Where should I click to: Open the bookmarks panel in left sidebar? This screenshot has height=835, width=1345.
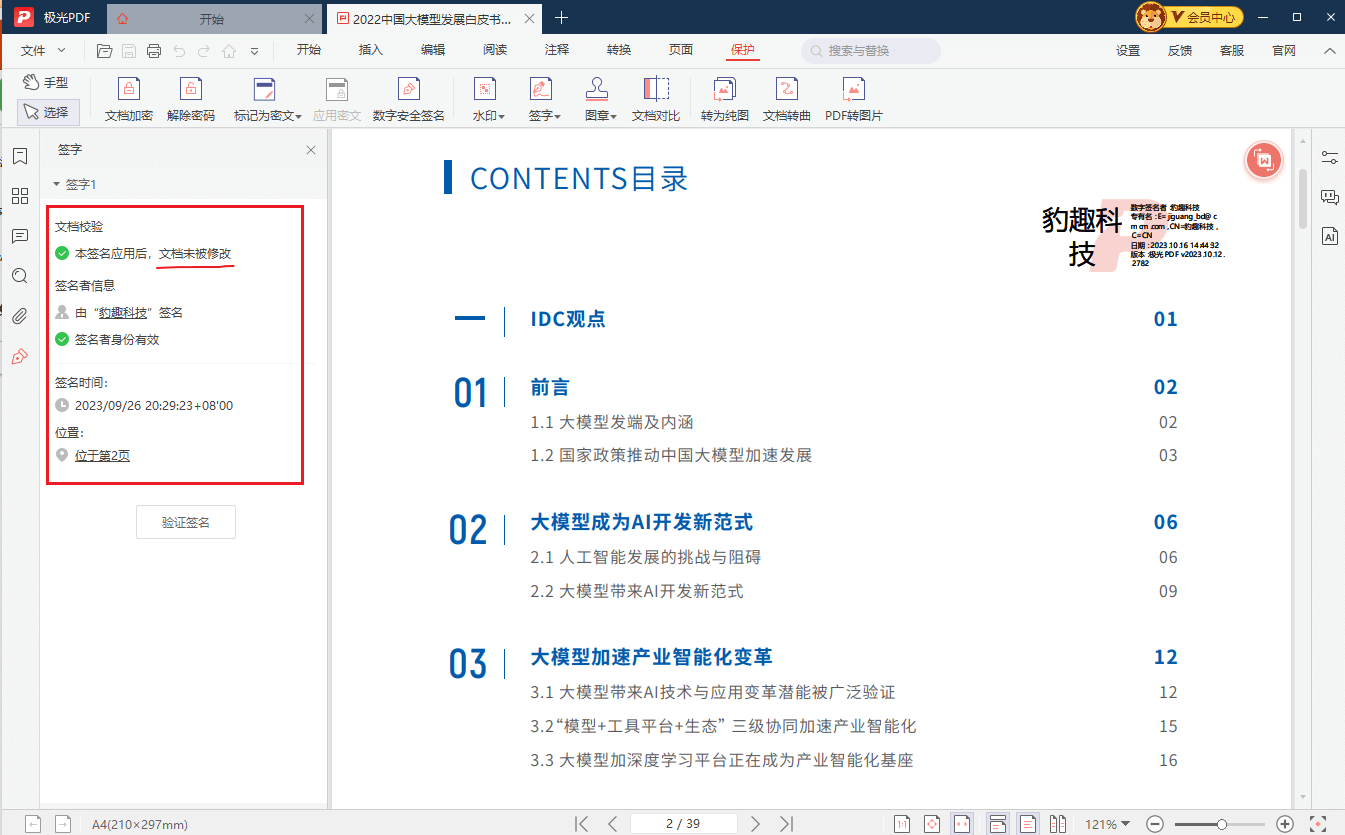(20, 156)
